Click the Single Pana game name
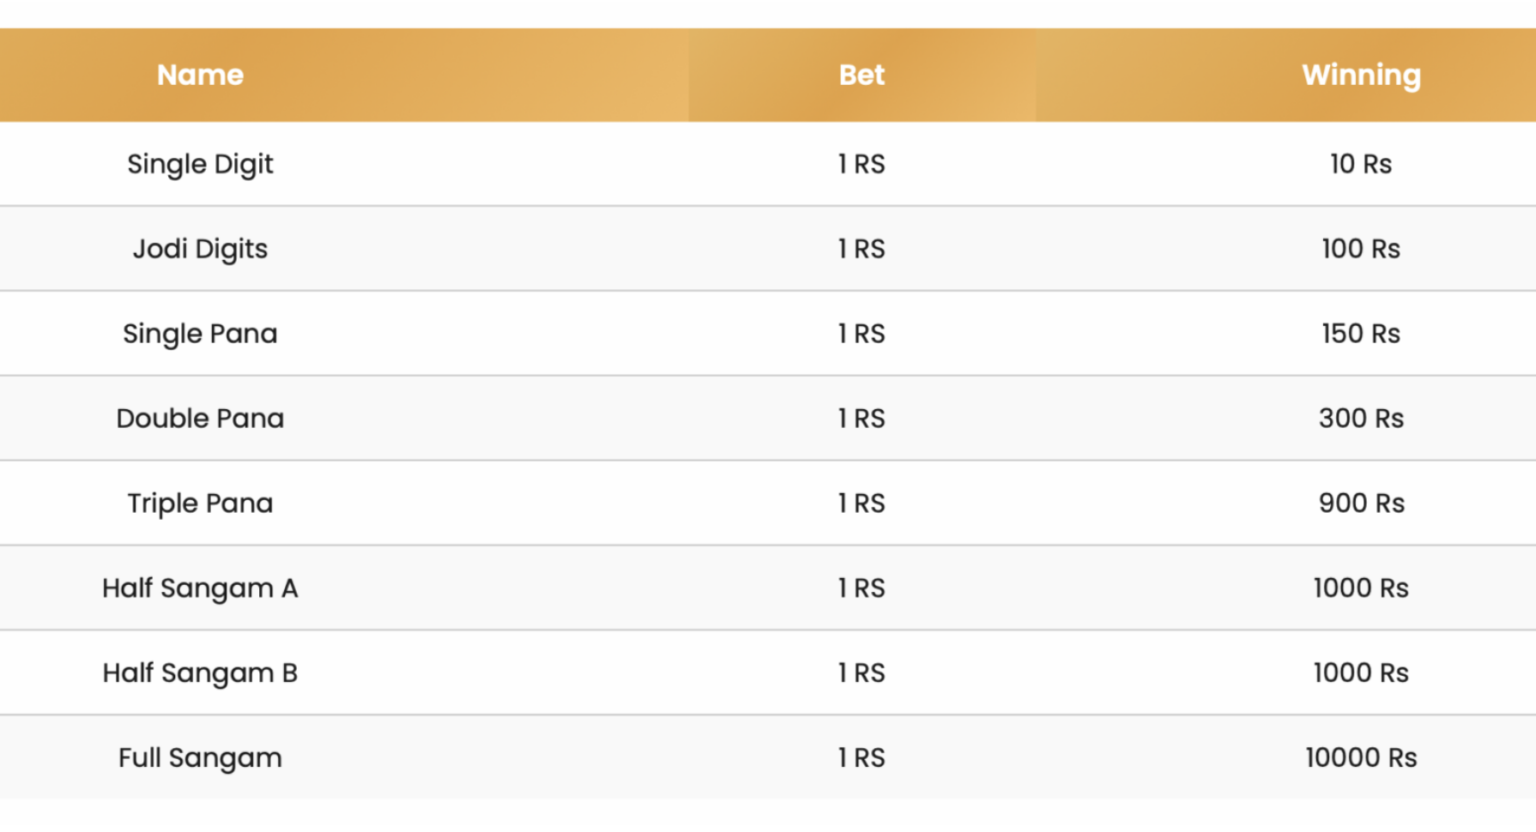 pyautogui.click(x=200, y=334)
